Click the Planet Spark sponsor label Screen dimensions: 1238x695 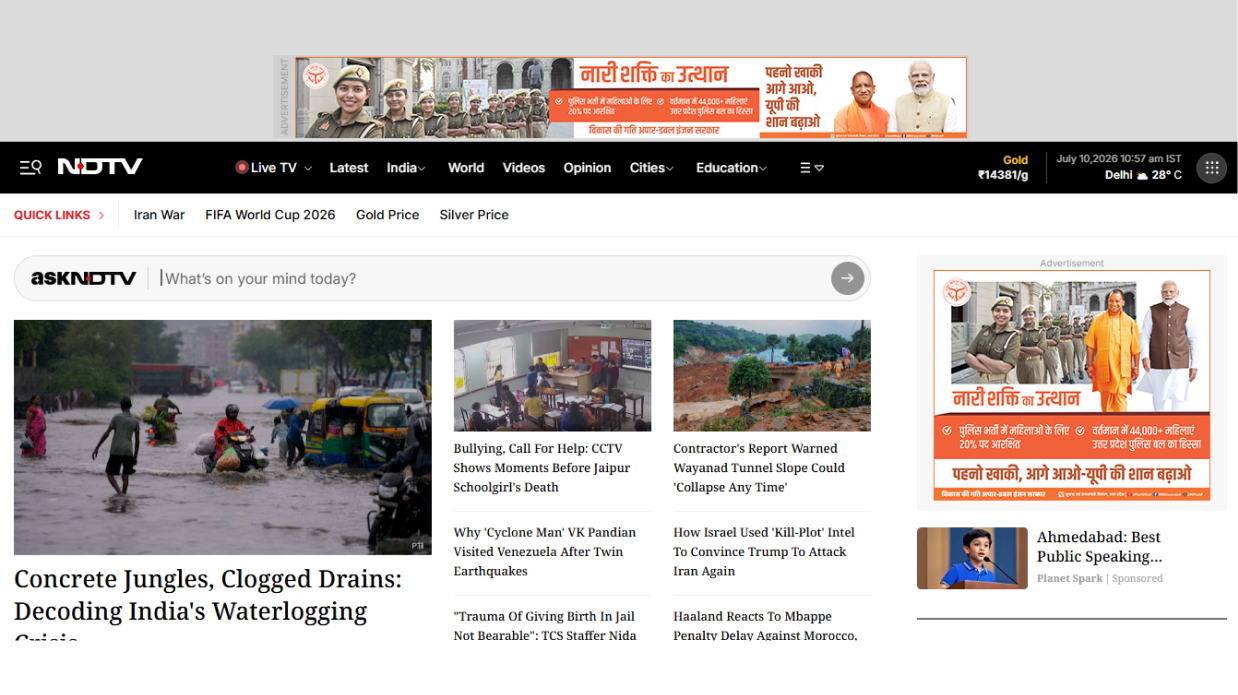point(1069,579)
